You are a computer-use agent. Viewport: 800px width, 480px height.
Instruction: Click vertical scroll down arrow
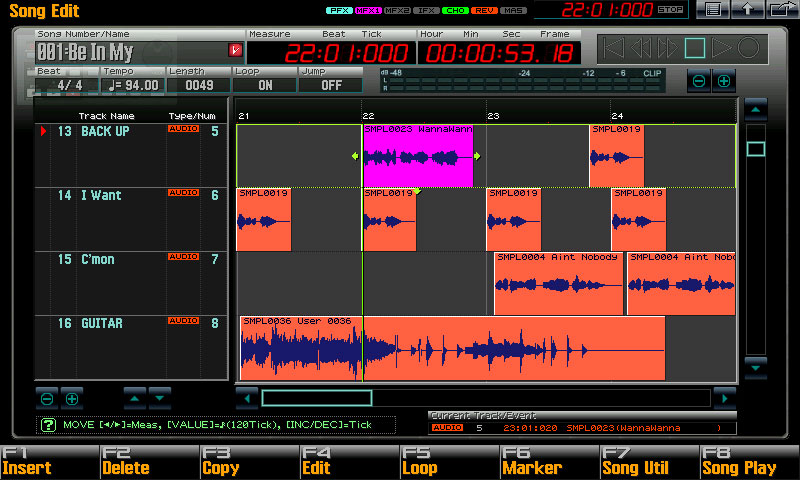756,368
